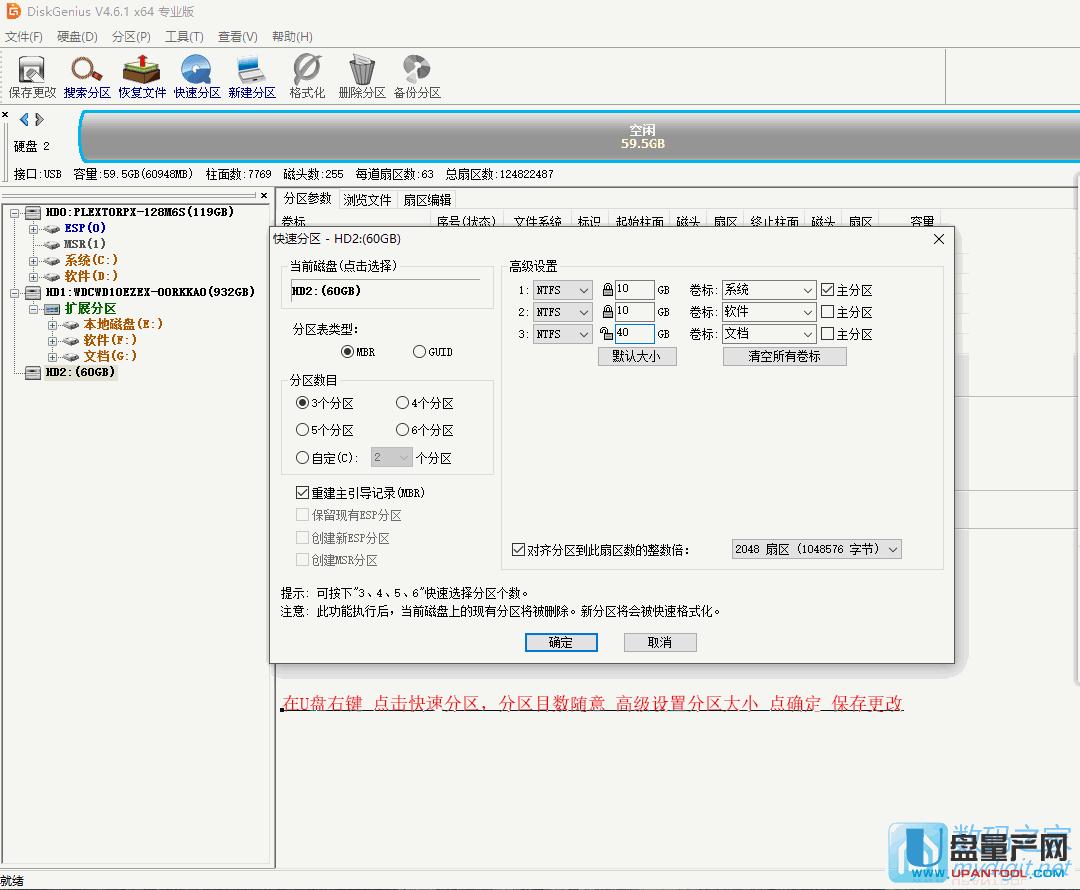
Task: Open the 恢复文件 (Recover Files) tool
Action: [x=142, y=72]
